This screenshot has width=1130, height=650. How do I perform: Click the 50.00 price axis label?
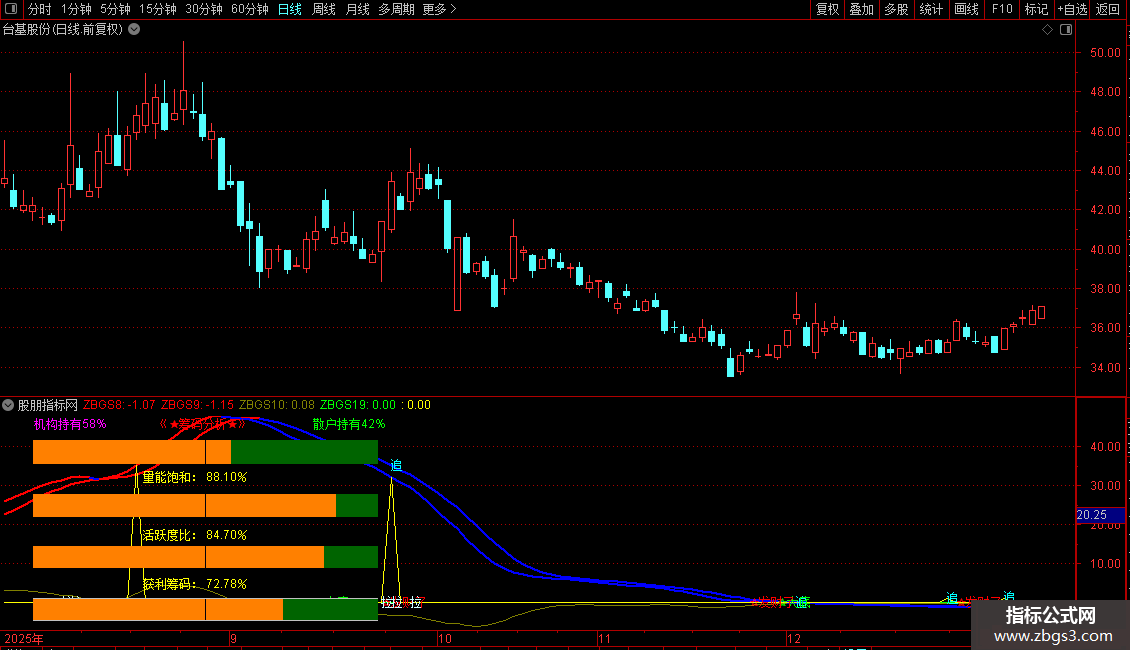[x=1105, y=53]
